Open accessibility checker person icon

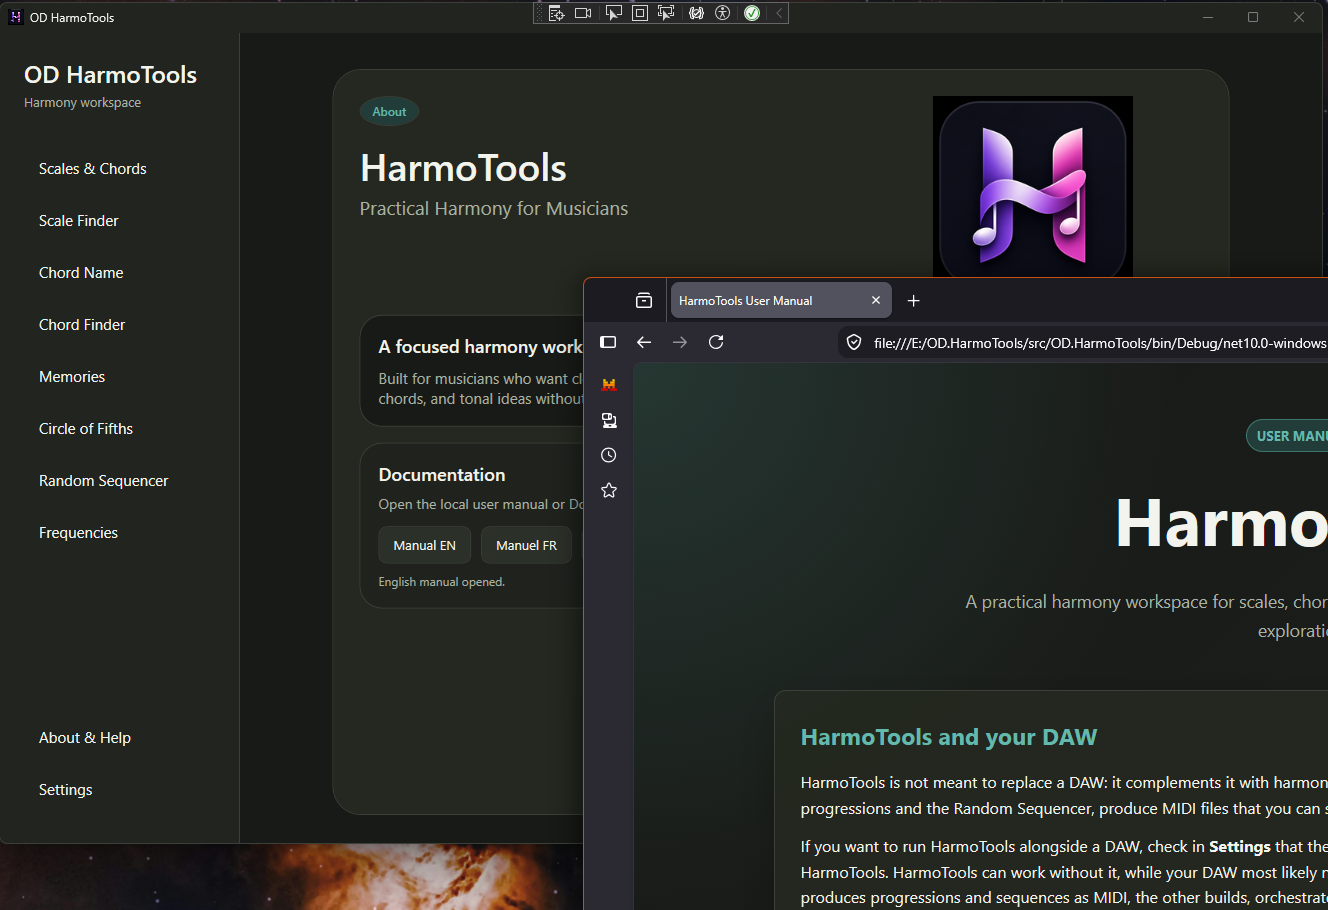(x=723, y=13)
